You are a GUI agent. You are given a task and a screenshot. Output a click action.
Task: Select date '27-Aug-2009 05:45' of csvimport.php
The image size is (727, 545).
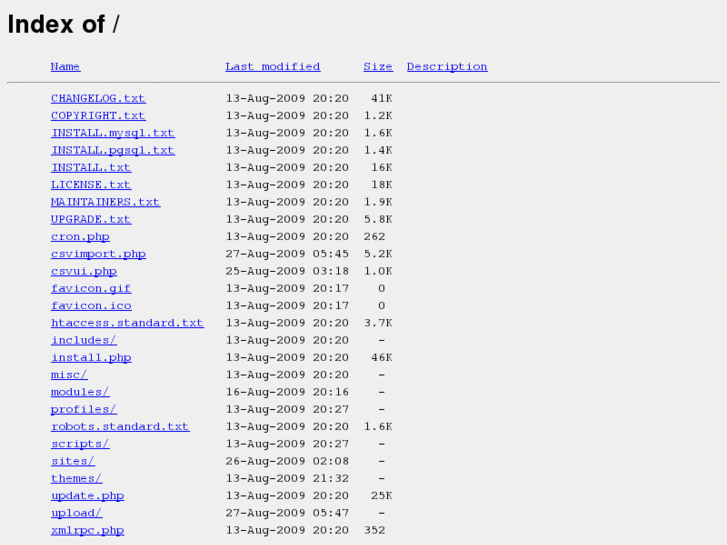click(287, 254)
